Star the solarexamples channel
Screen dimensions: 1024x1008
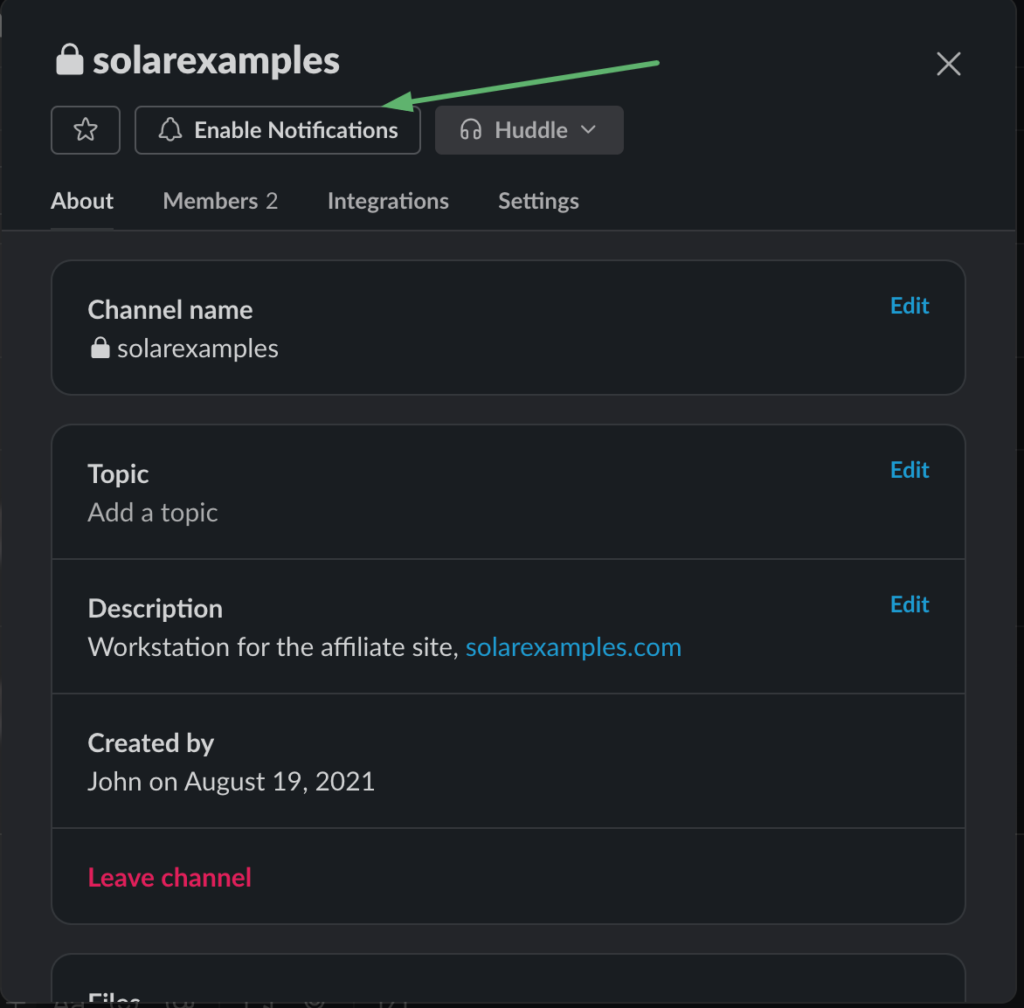point(86,130)
